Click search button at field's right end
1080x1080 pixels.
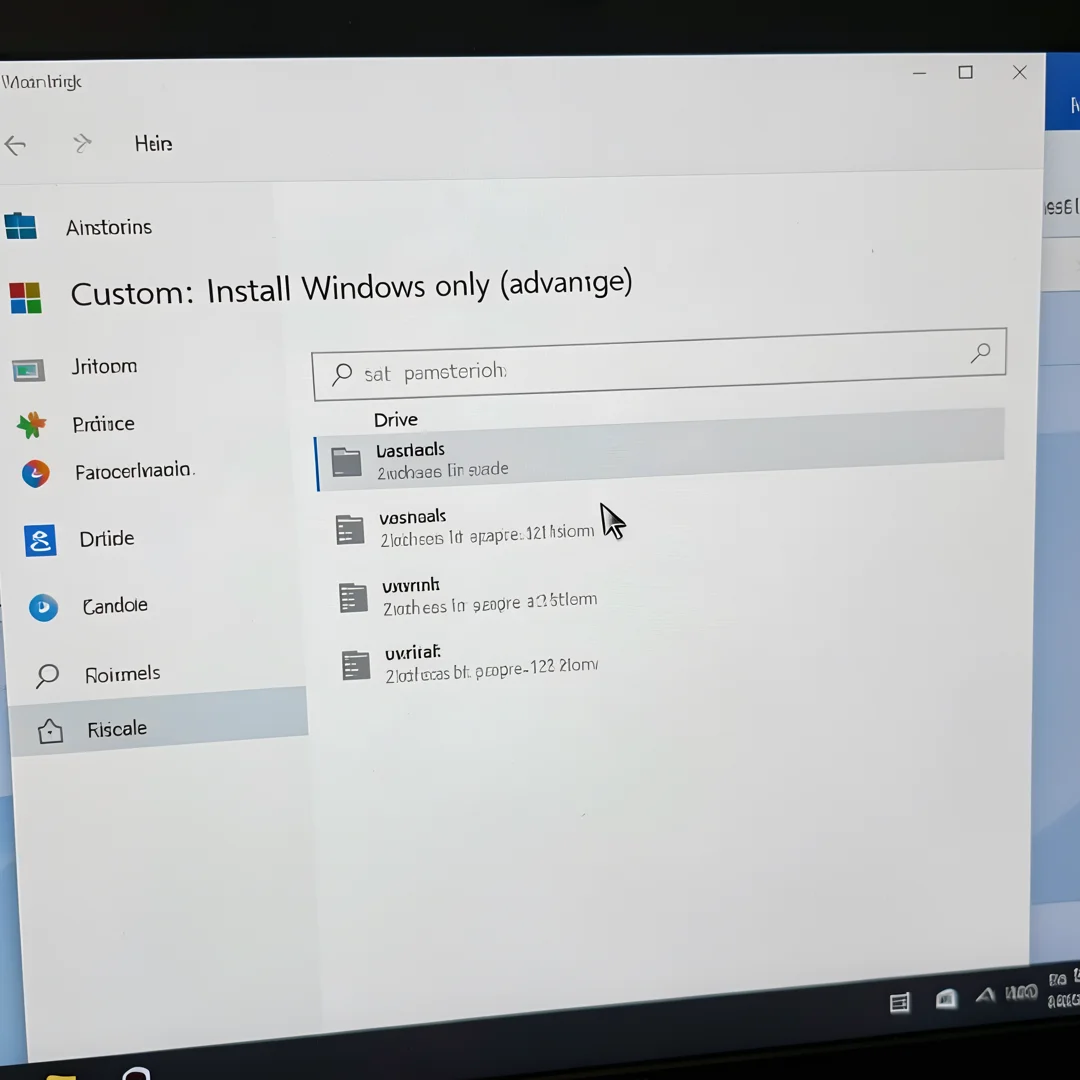(981, 353)
